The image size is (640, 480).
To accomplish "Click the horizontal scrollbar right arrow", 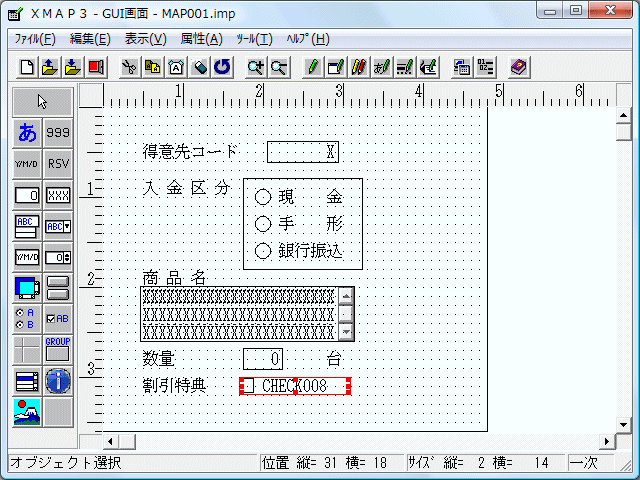I will (607, 441).
